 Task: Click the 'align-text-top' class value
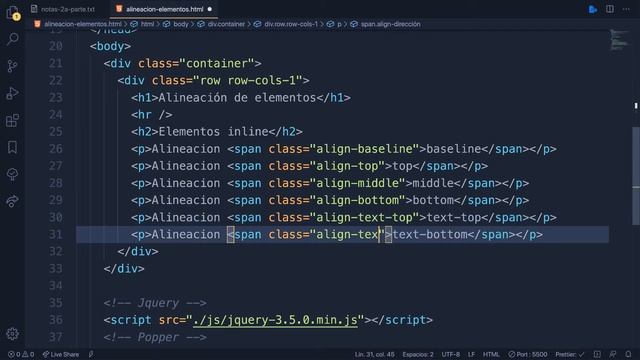(364, 218)
